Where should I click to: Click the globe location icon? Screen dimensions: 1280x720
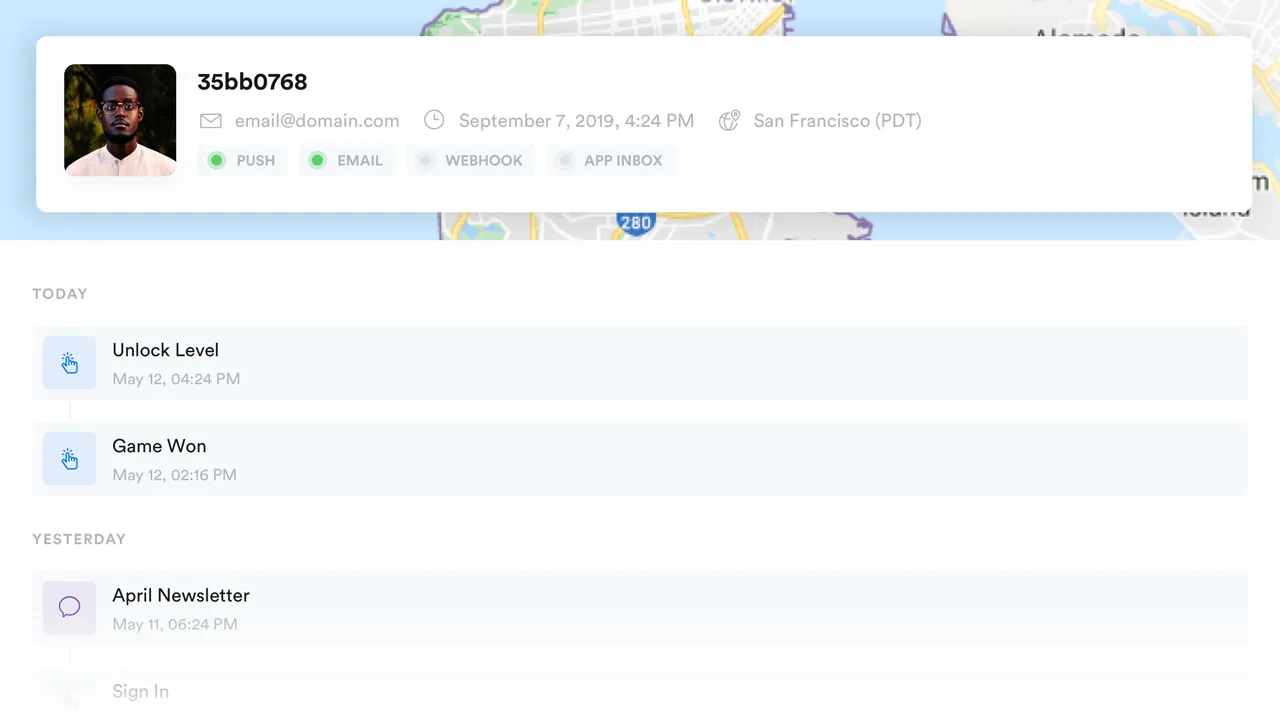click(x=729, y=121)
